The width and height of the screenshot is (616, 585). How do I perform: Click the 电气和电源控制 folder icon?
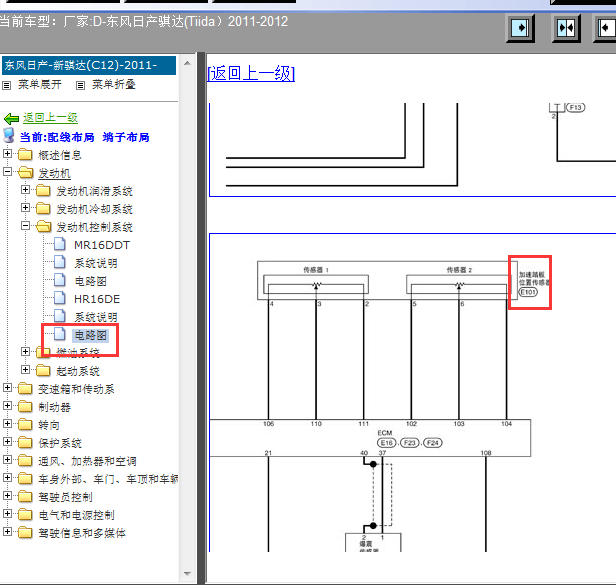pos(25,514)
